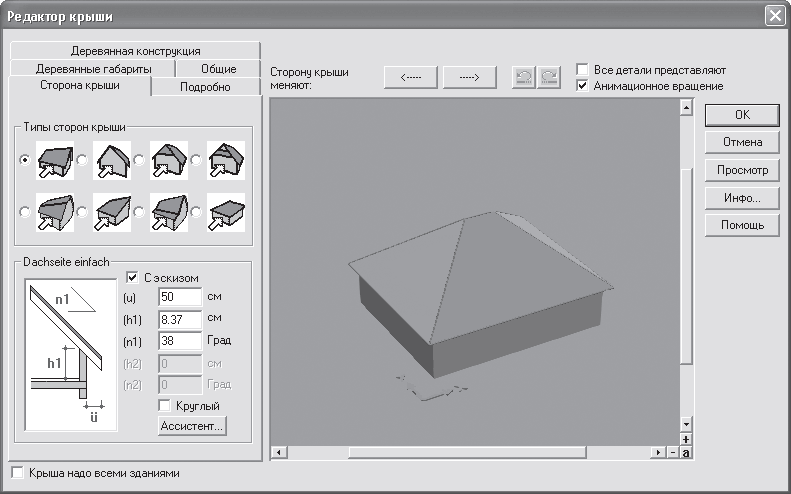
Task: Pick the flat roof icon in bottom row
Action: [225, 211]
